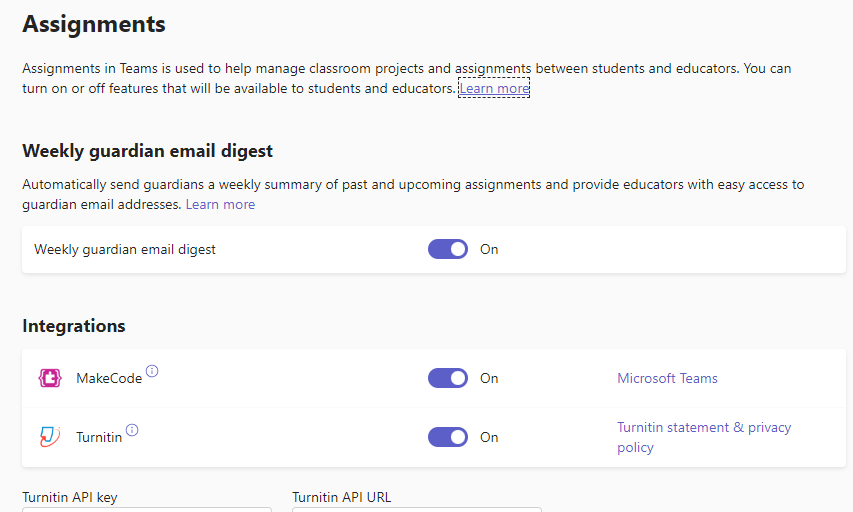This screenshot has width=853, height=512.
Task: Click the Turnitin integration name label
Action: pyautogui.click(x=99, y=437)
